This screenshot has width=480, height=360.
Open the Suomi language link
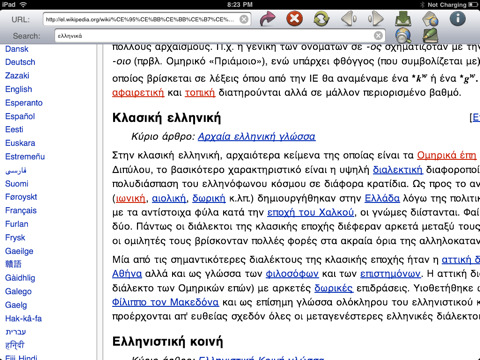coord(17,184)
